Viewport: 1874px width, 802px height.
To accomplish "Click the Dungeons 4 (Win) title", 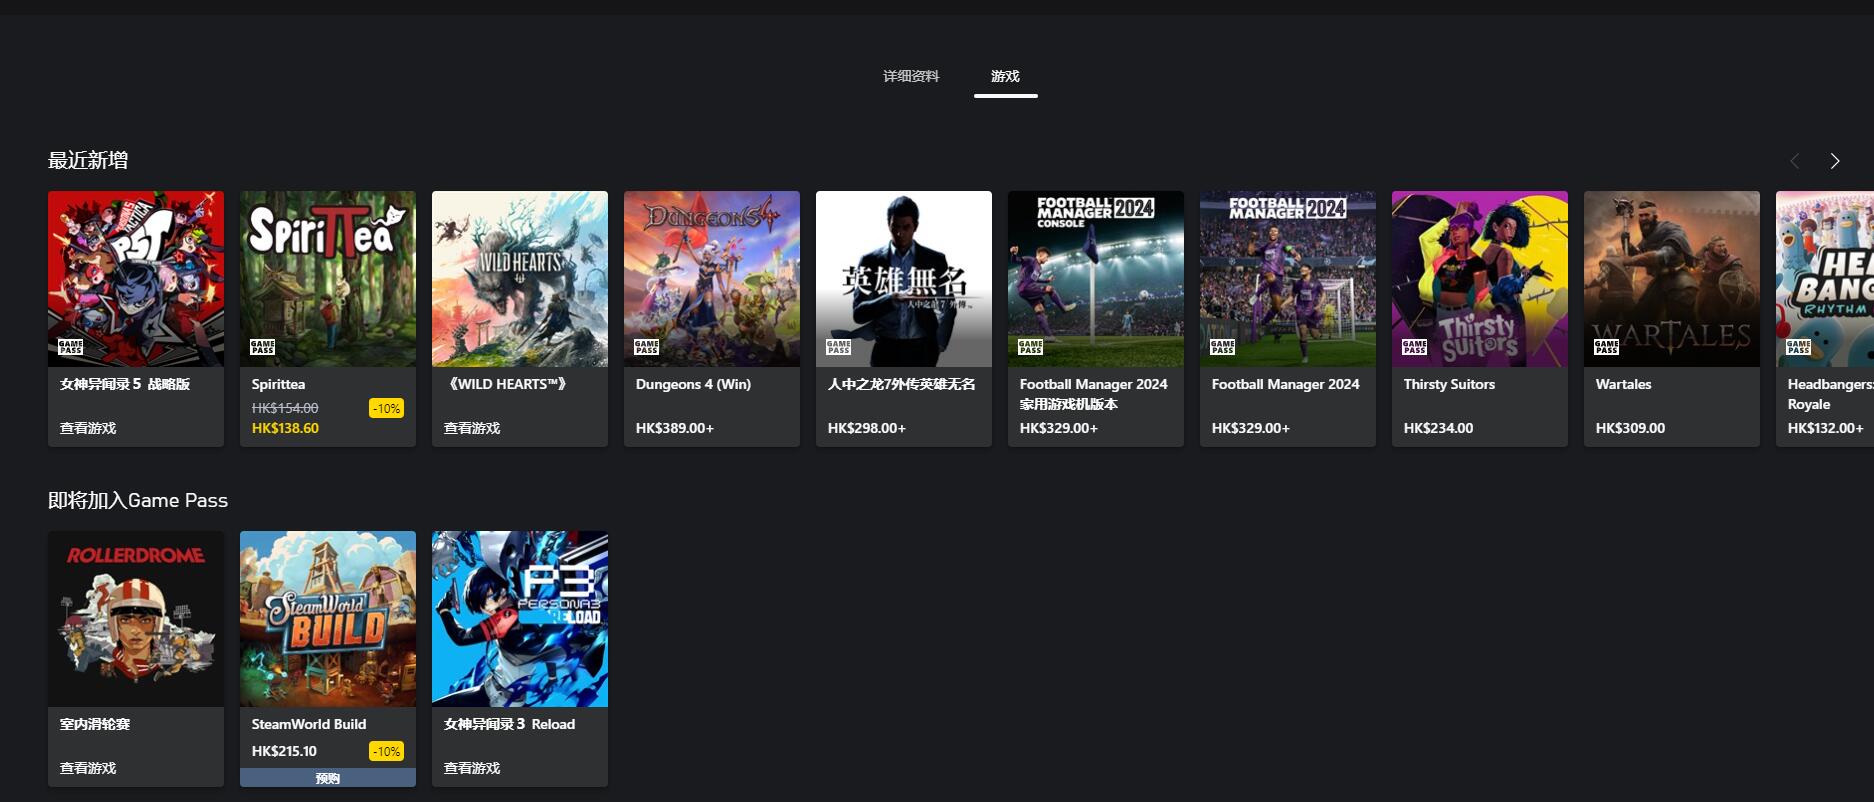I will point(693,384).
